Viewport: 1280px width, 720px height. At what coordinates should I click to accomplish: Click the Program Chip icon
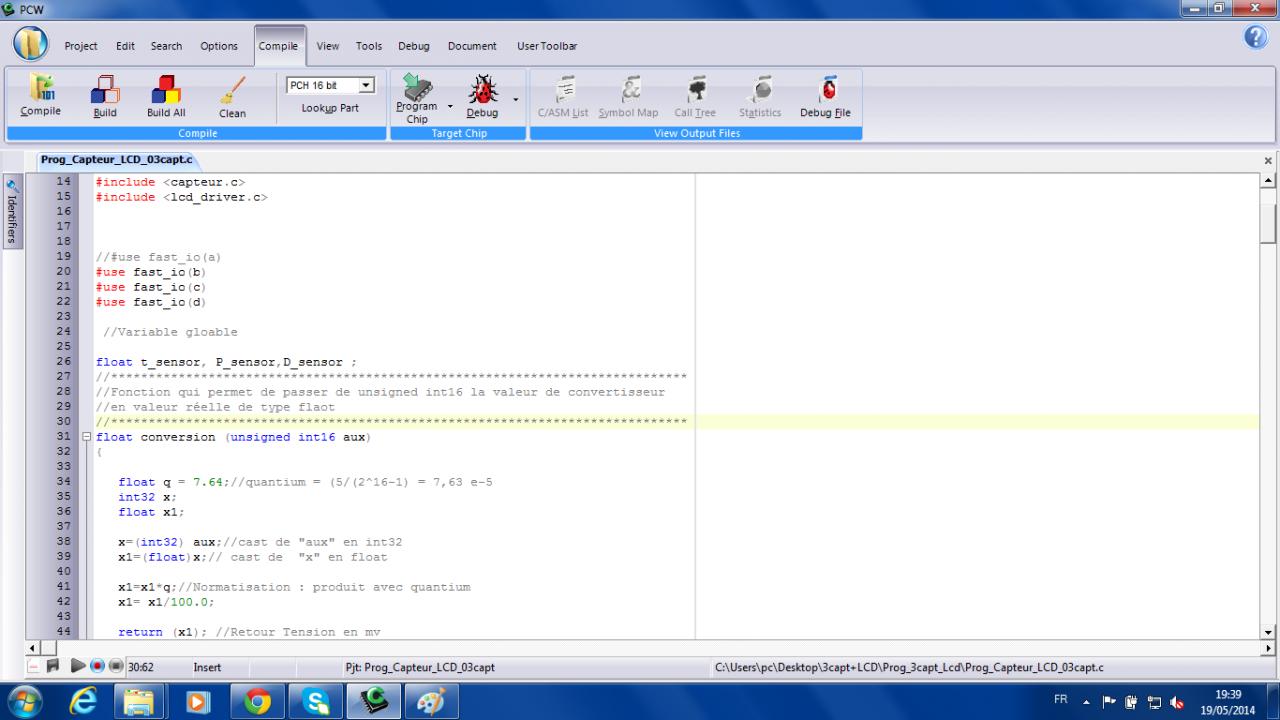(x=417, y=88)
